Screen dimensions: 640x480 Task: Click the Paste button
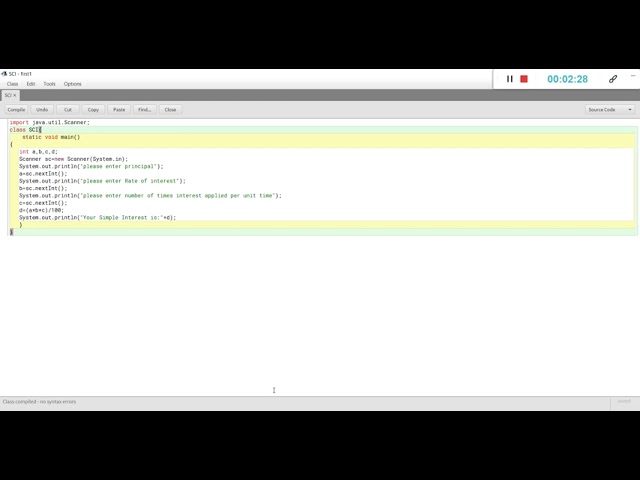coord(119,110)
